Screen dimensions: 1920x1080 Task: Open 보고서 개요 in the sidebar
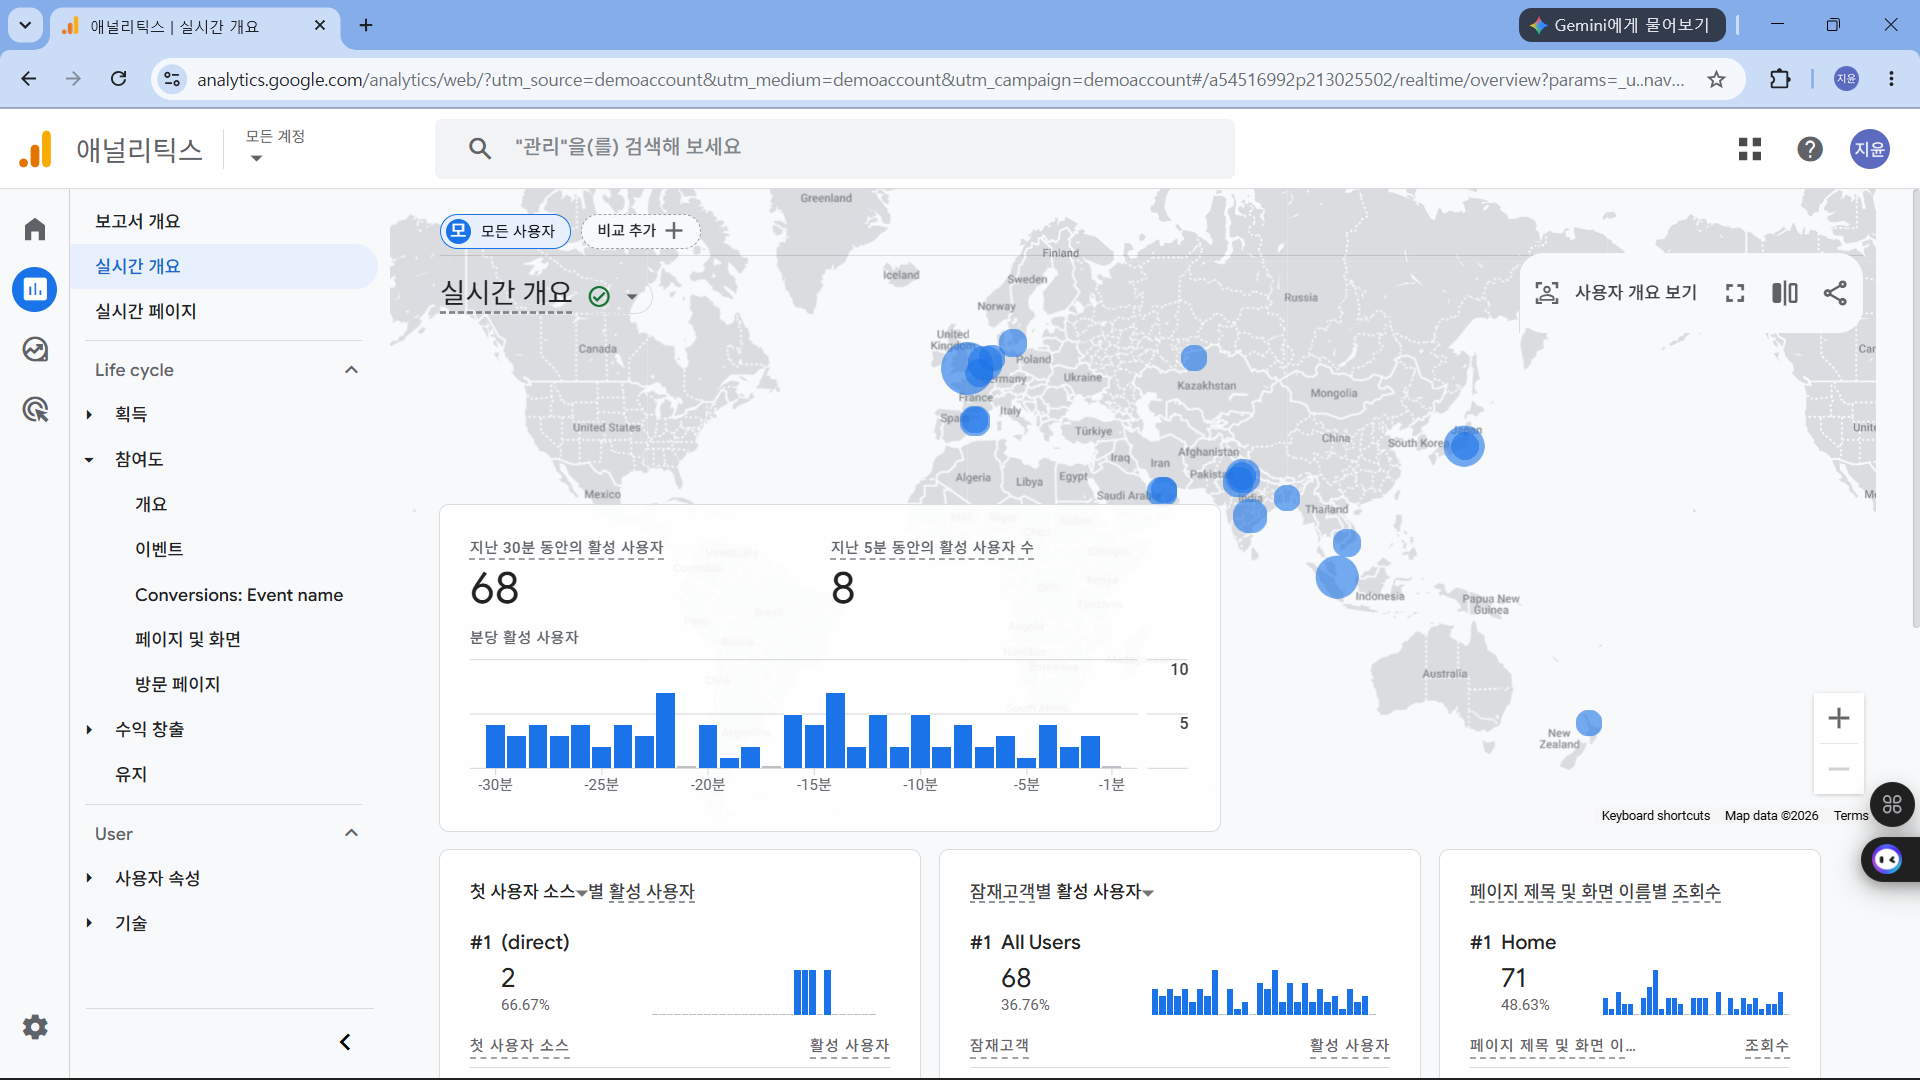coord(138,221)
